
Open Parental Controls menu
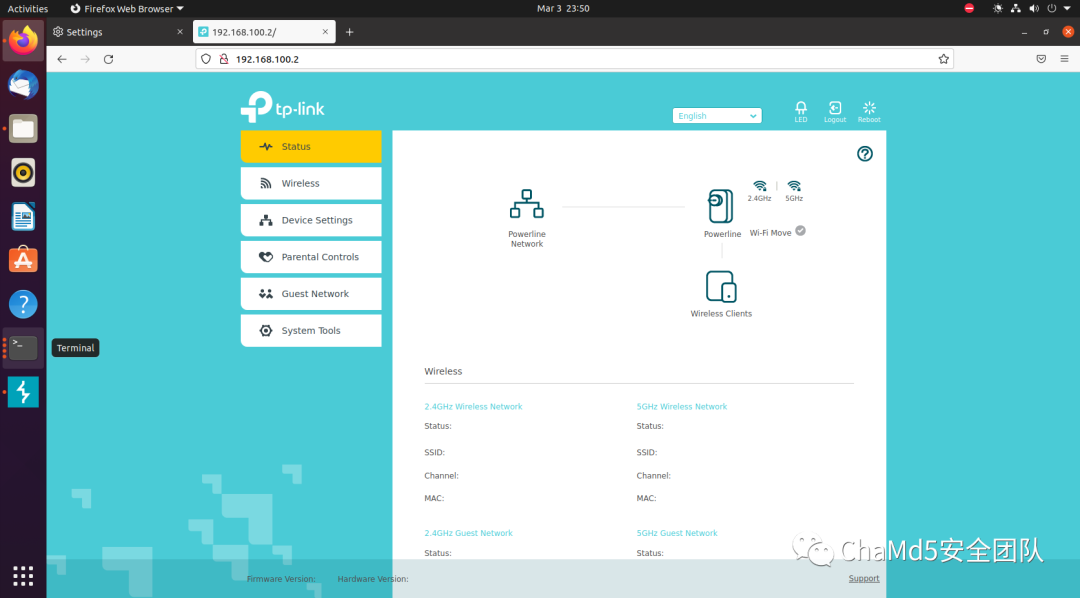click(x=311, y=257)
